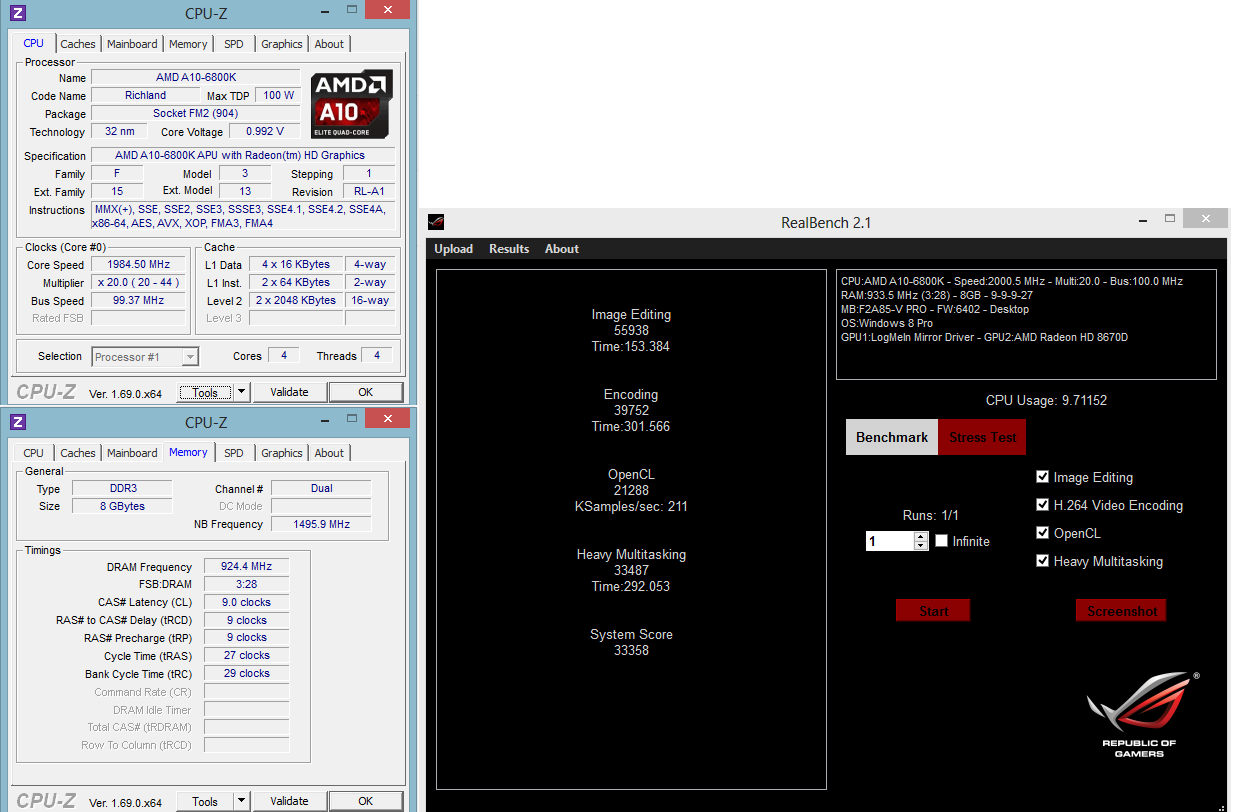Start the RealBench benchmark
This screenshot has width=1258, height=812.
tap(933, 611)
